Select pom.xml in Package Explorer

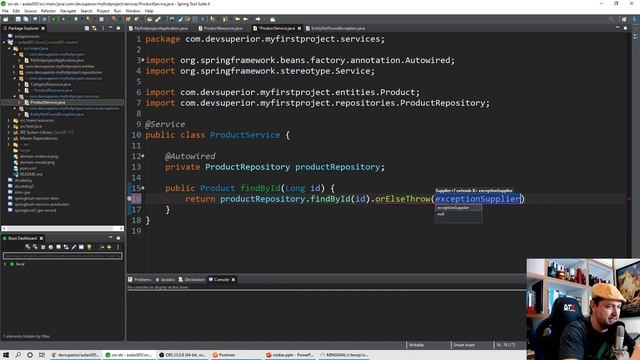pyautogui.click(x=27, y=168)
